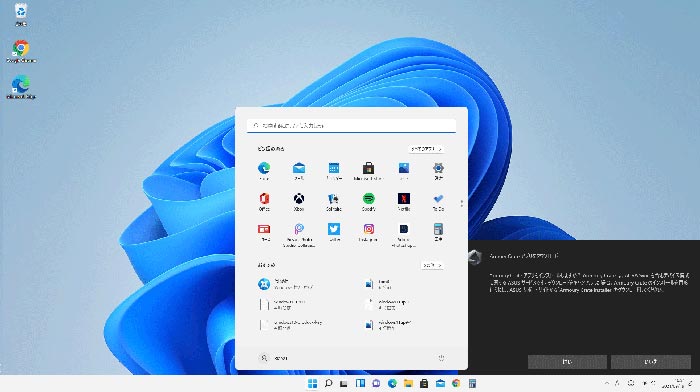
Task: Click the Windows Start button on taskbar
Action: 312,384
